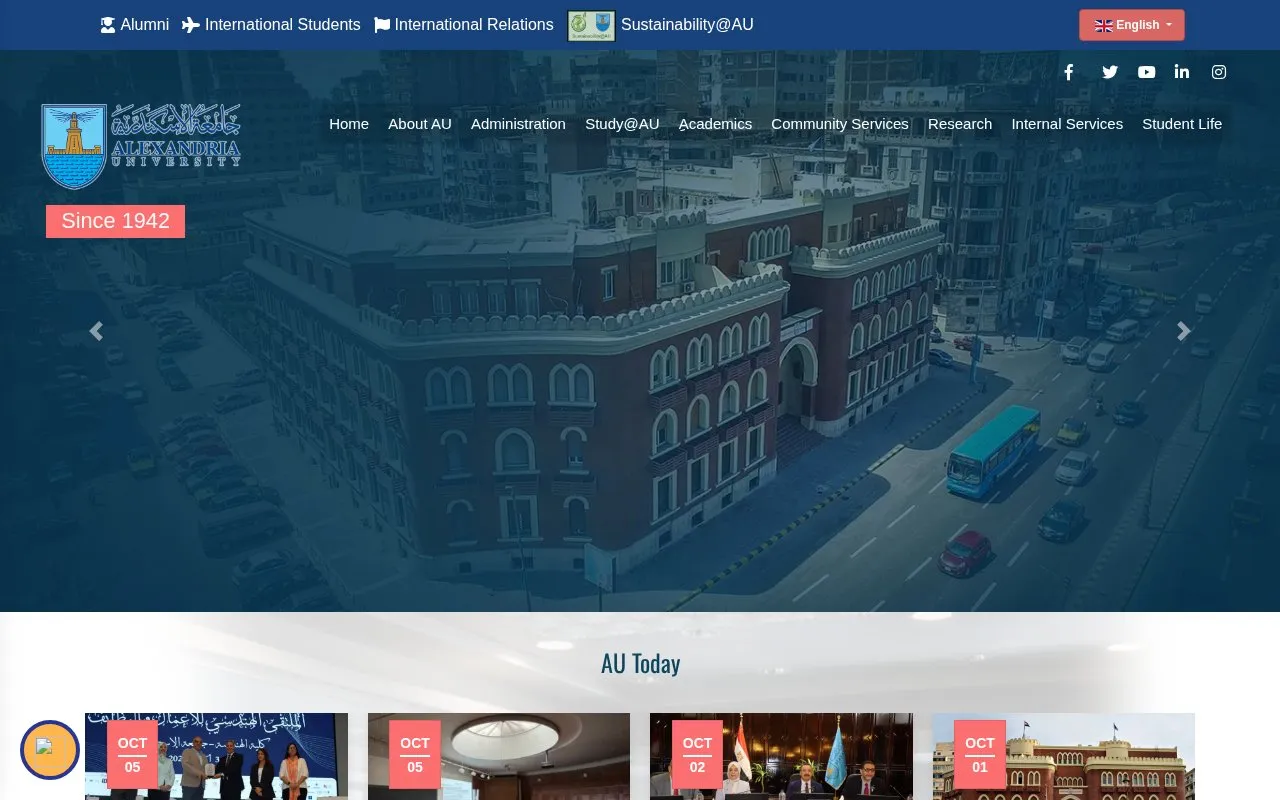Open the Research menu

tap(960, 124)
